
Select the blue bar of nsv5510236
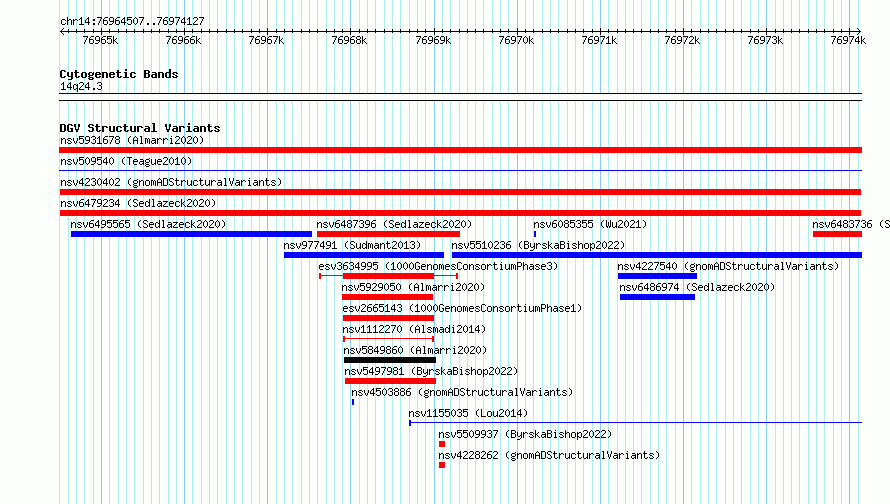pyautogui.click(x=657, y=255)
